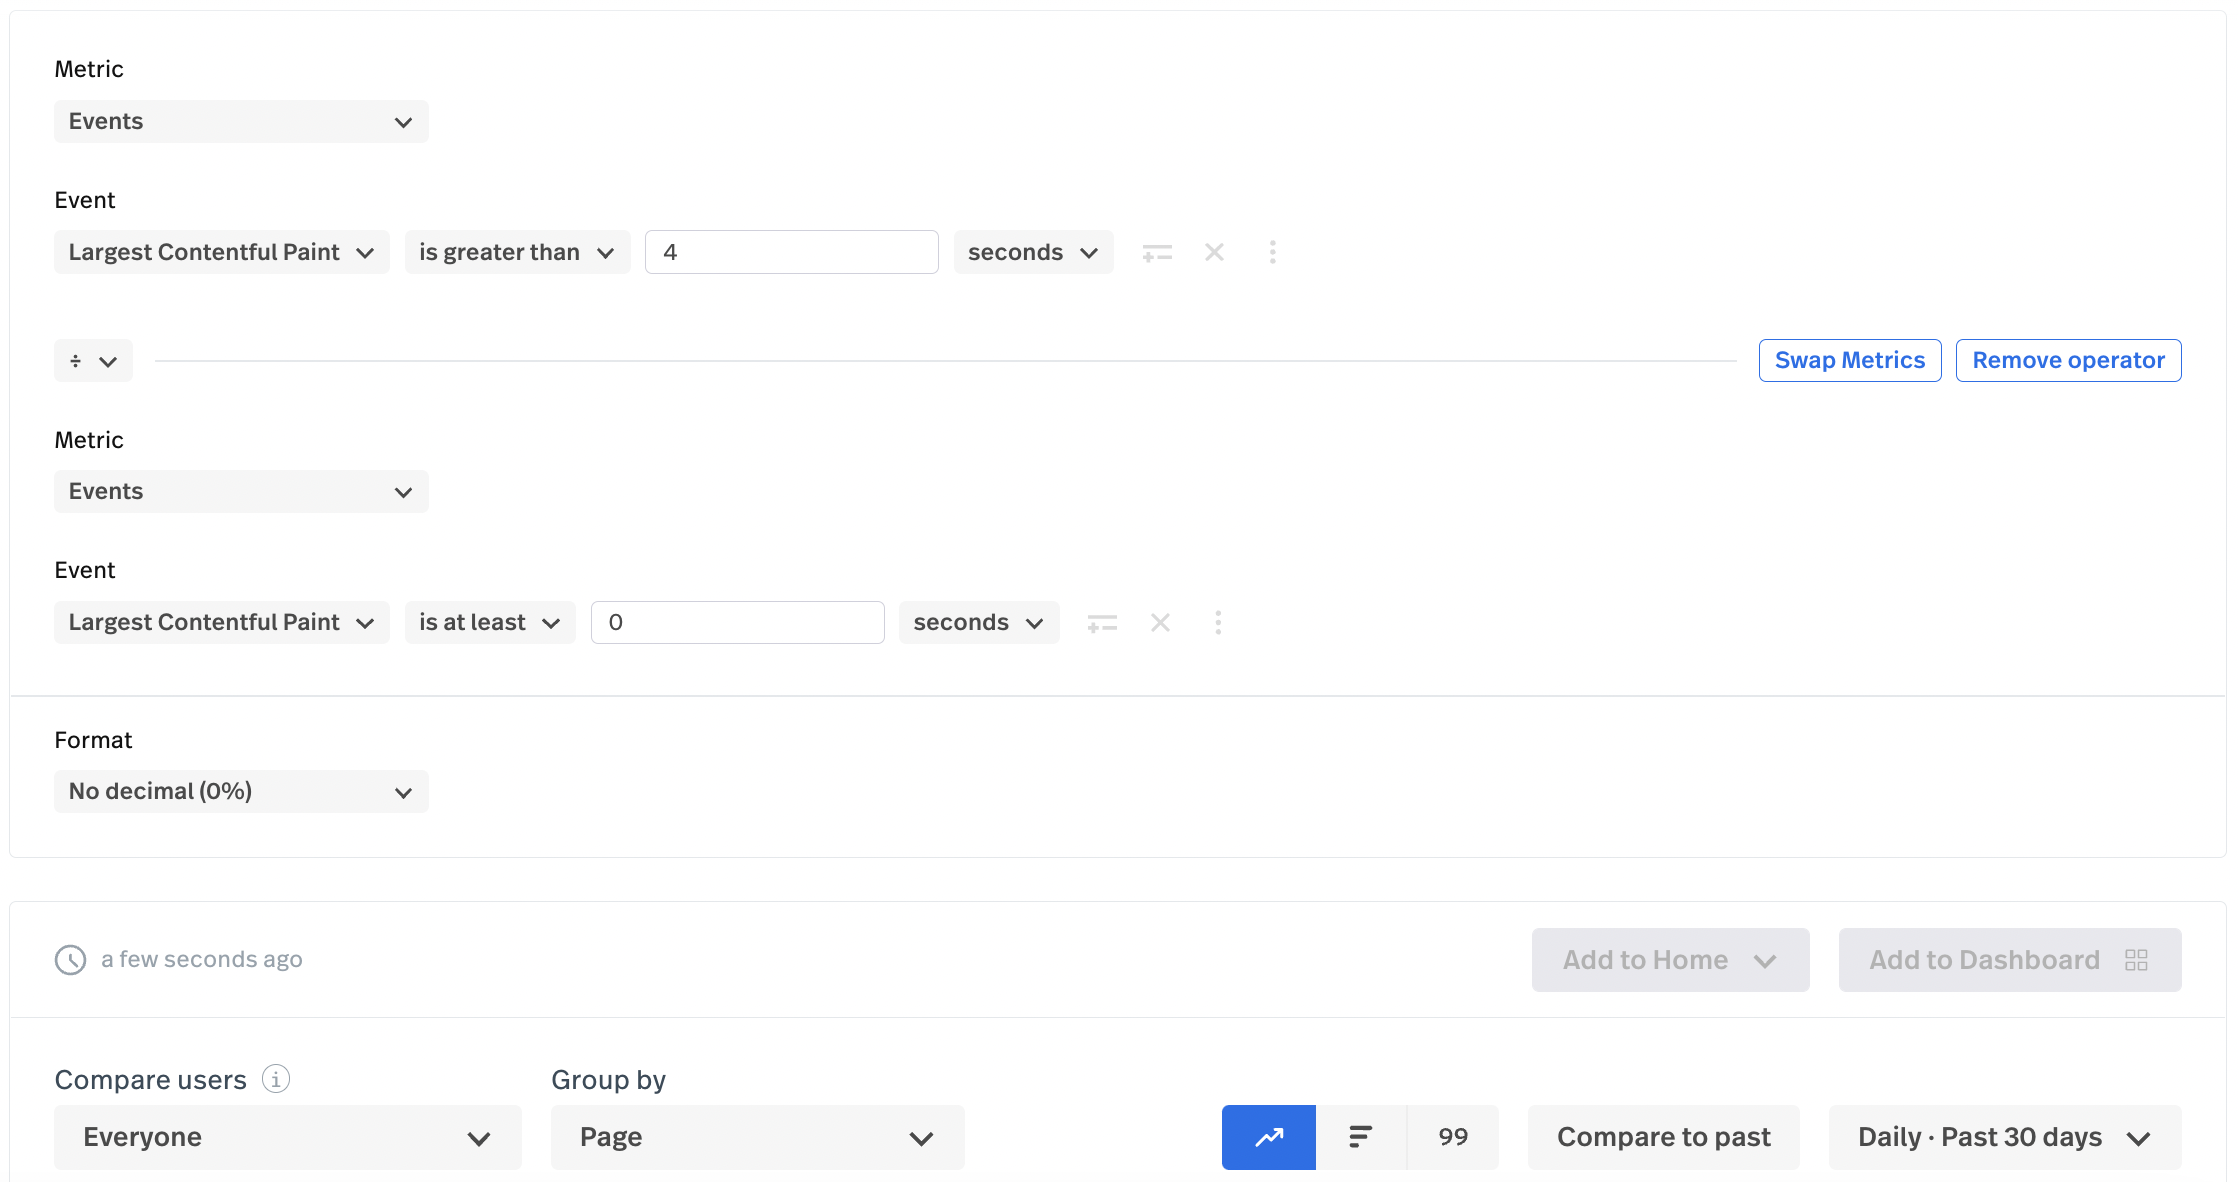Click the filter icon on first event row
The width and height of the screenshot is (2238, 1182).
click(1157, 253)
